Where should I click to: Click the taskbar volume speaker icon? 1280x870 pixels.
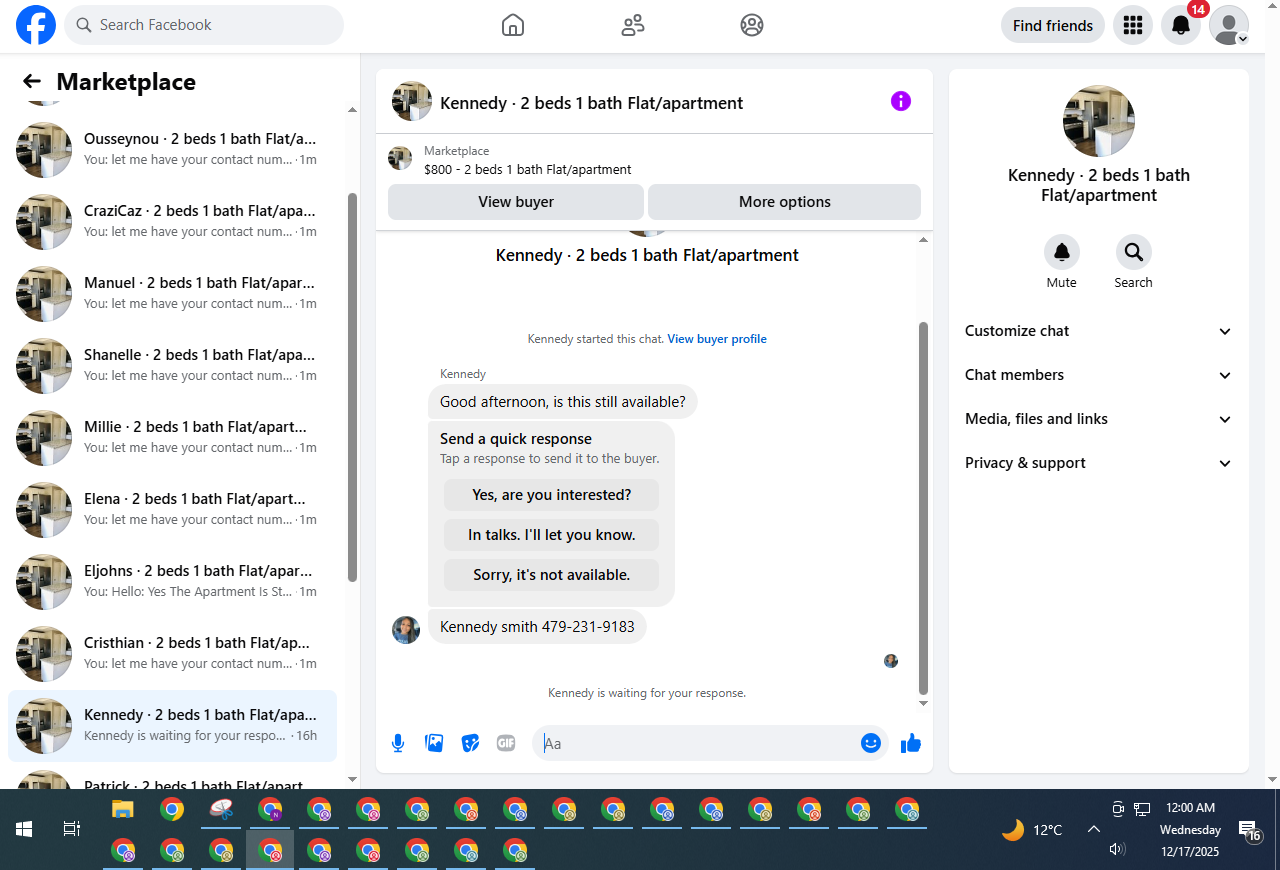point(1118,849)
